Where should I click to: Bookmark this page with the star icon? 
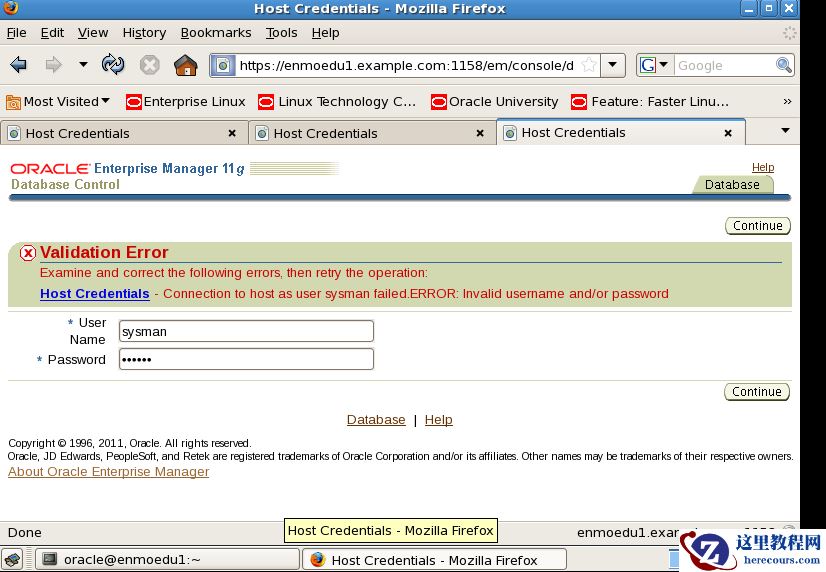tap(588, 65)
